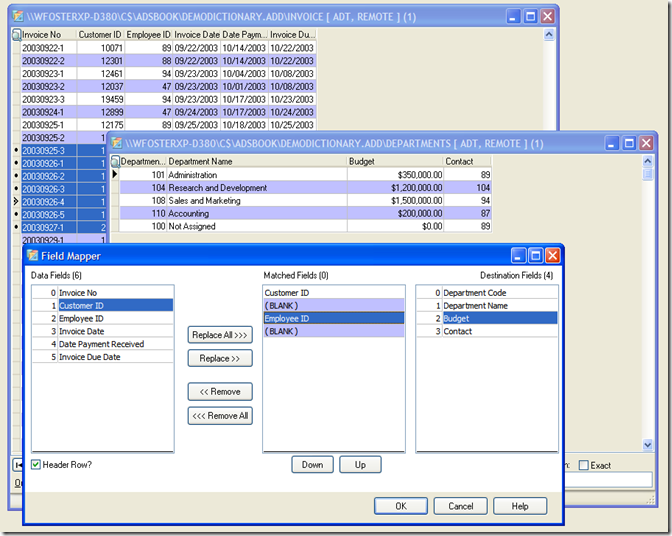Click the Invoice grid corner selector icon
Viewport: 672px width, 536px height.
16,35
